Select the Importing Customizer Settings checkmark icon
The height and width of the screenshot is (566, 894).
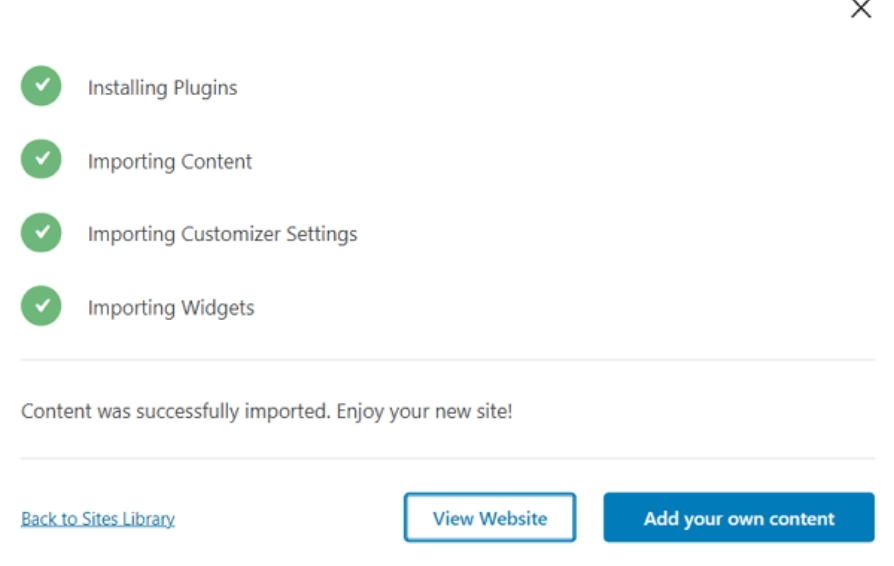tap(41, 232)
